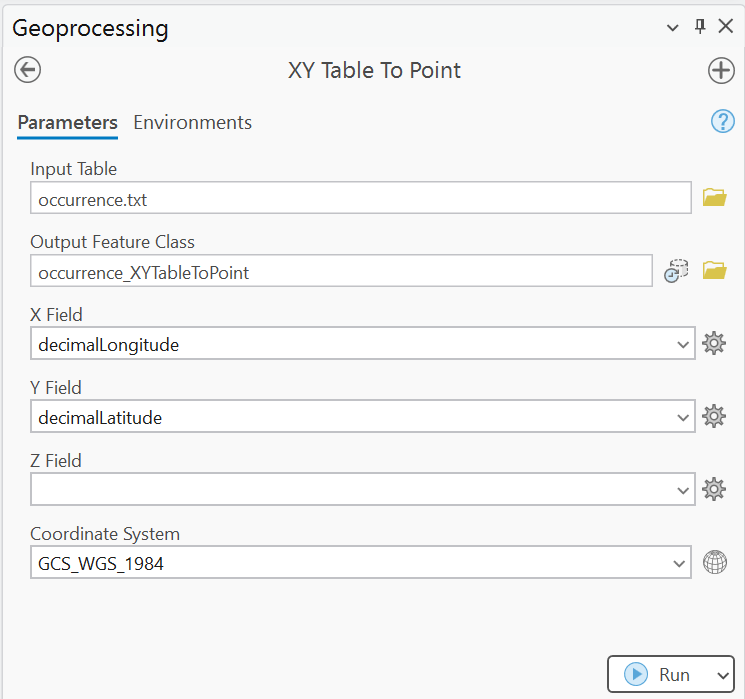This screenshot has width=745, height=699.
Task: Expand the X Field dropdown
Action: (683, 344)
